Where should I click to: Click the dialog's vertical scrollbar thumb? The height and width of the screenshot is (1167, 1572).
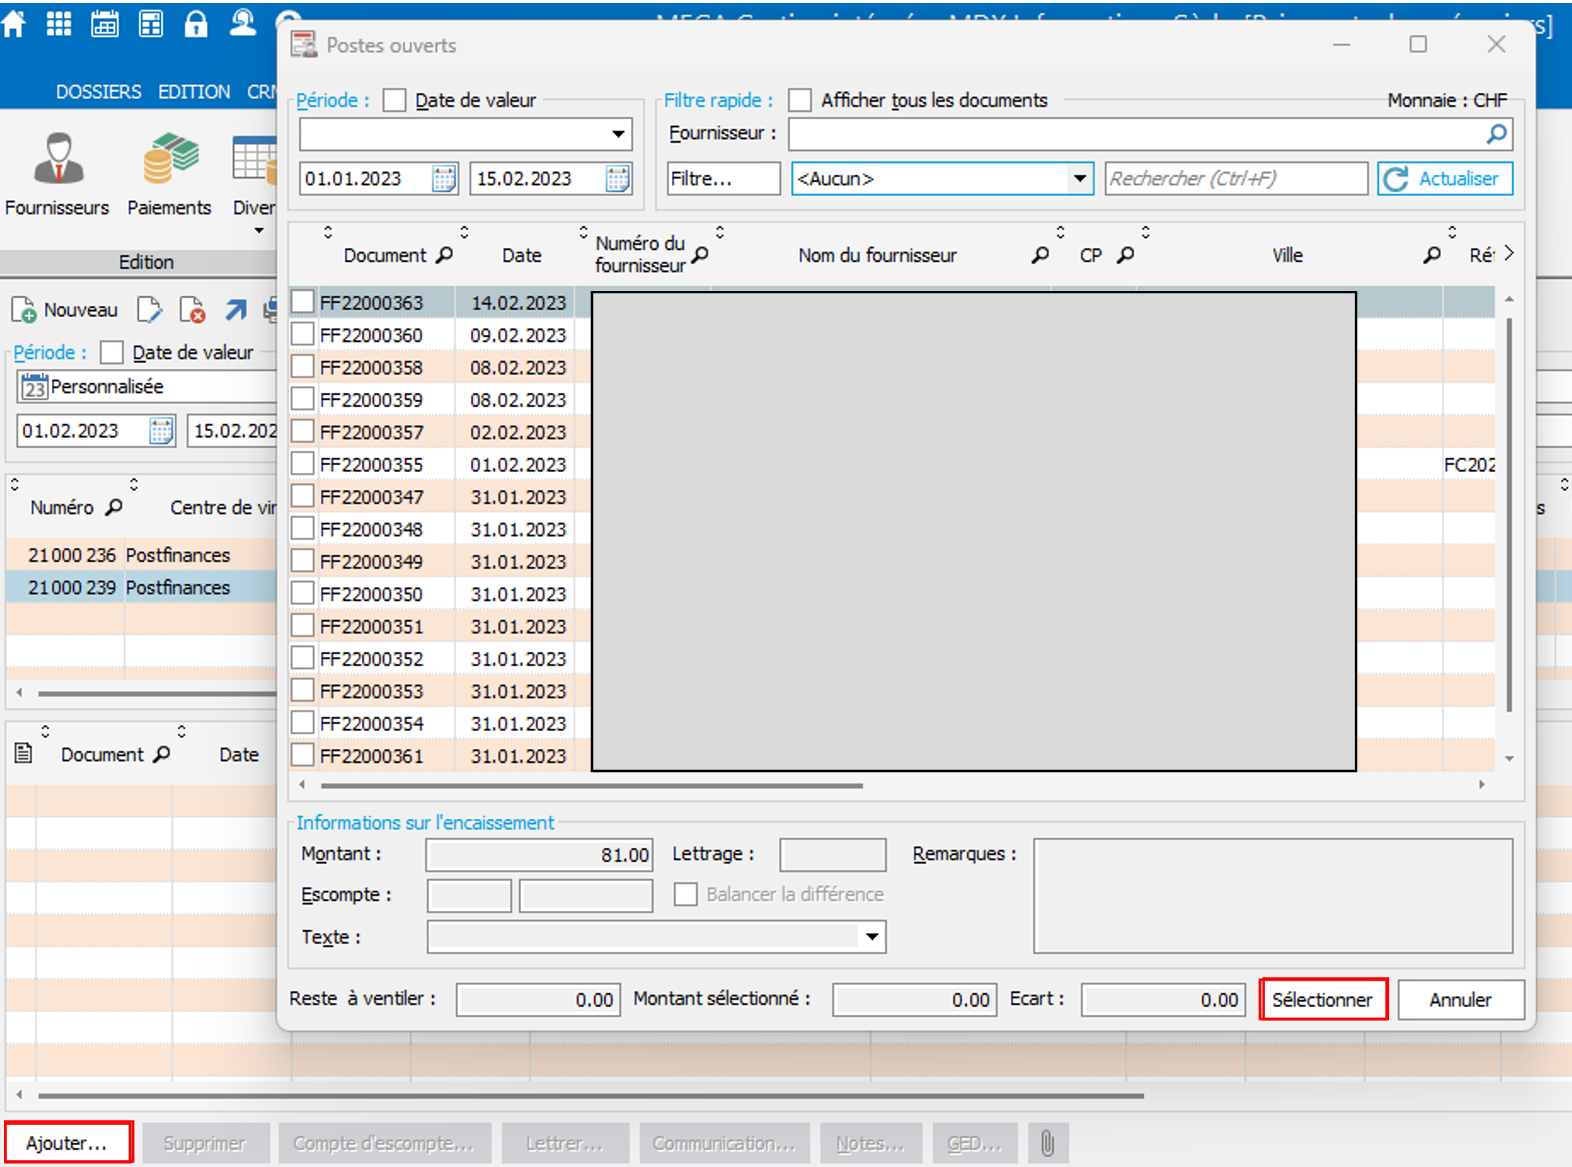tap(1509, 515)
